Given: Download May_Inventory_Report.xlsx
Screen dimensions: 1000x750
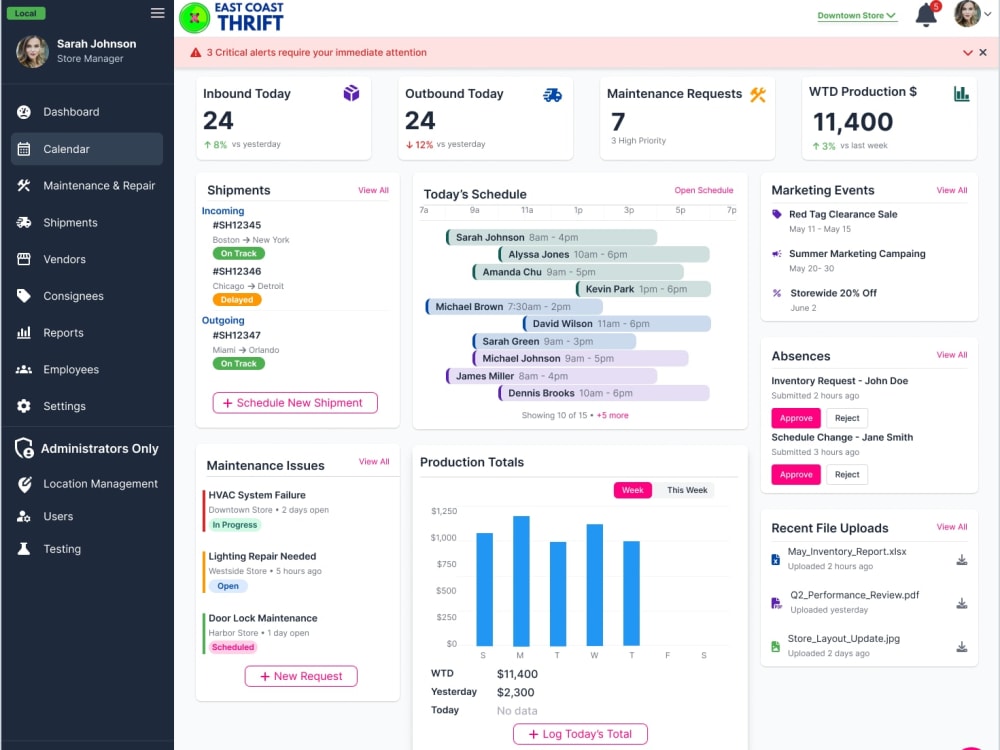Looking at the screenshot, I should (962, 560).
